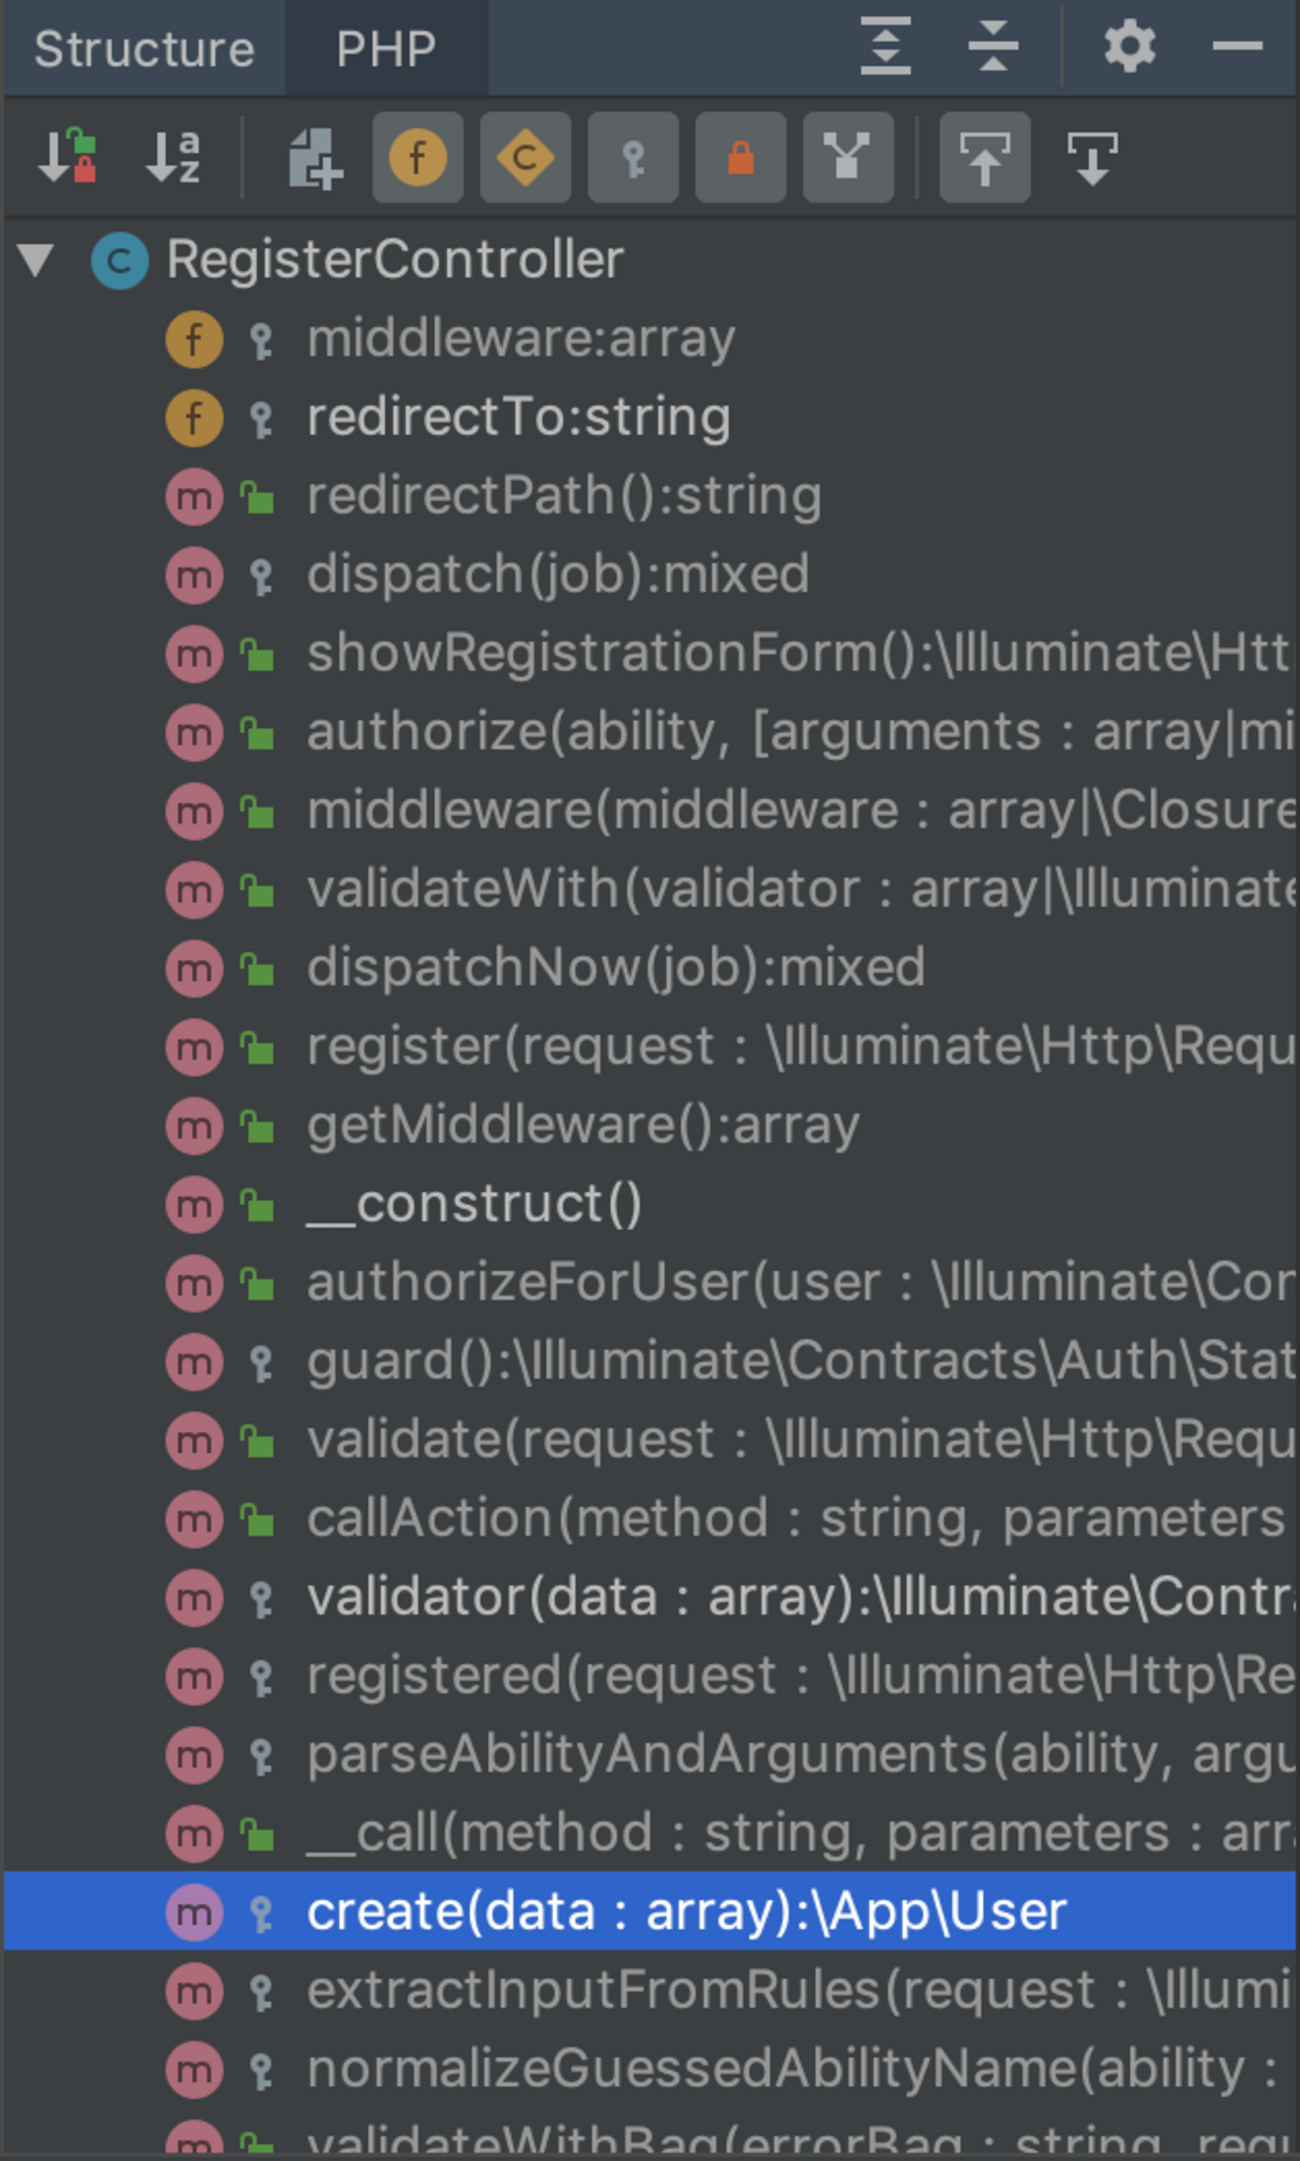
Task: Select the redirectTo:string field
Action: coord(518,417)
